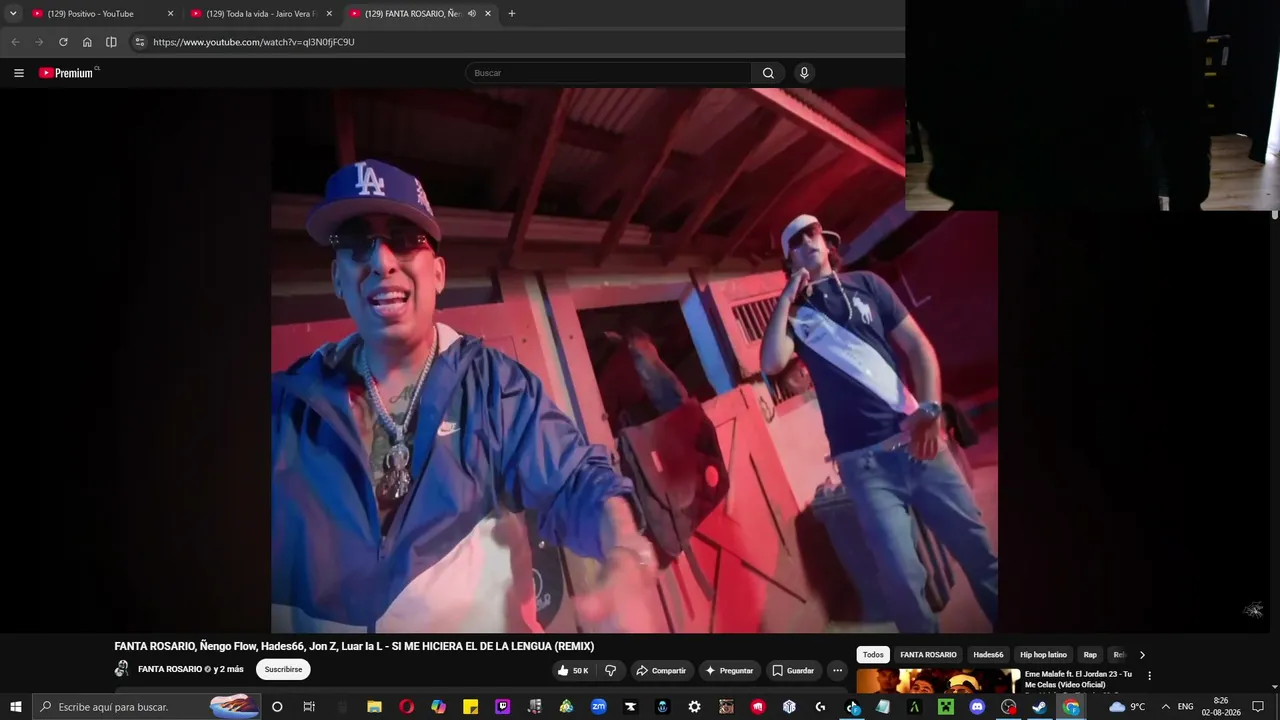Image resolution: width=1280 pixels, height=720 pixels.
Task: Open FANTA ROSARIO channel avatar
Action: 122,669
